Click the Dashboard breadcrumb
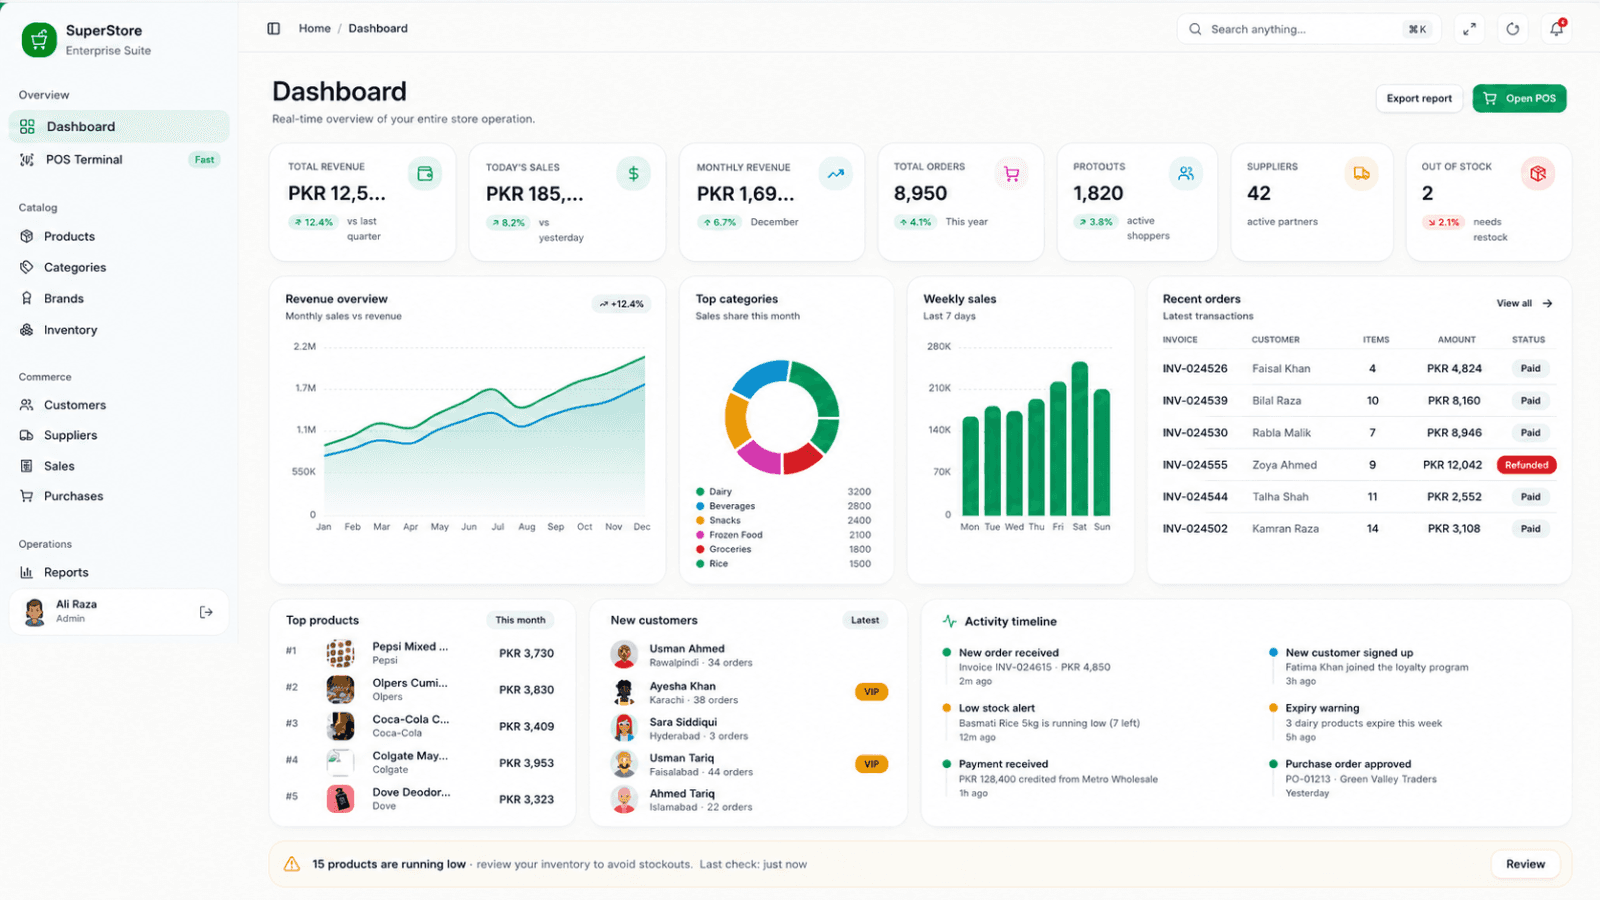Image resolution: width=1600 pixels, height=900 pixels. coord(378,28)
